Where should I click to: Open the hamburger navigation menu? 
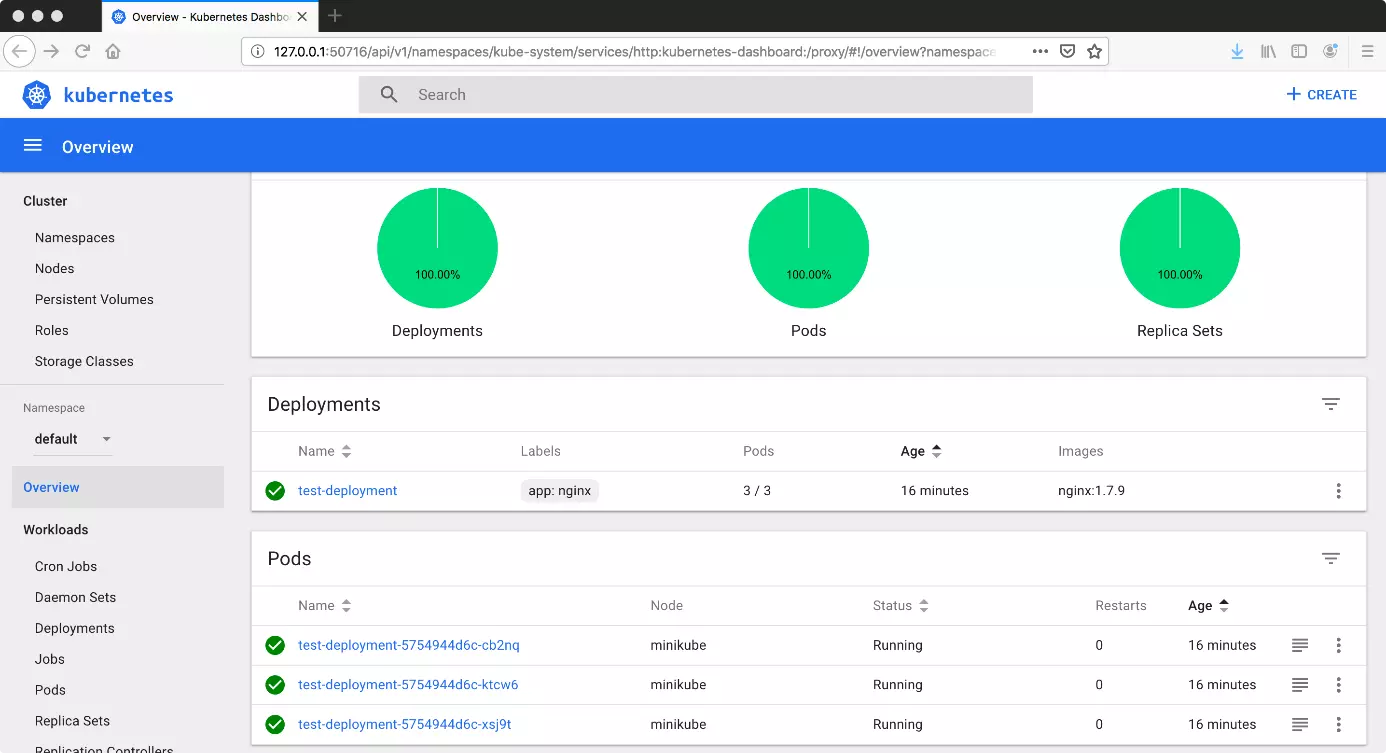[x=32, y=146]
